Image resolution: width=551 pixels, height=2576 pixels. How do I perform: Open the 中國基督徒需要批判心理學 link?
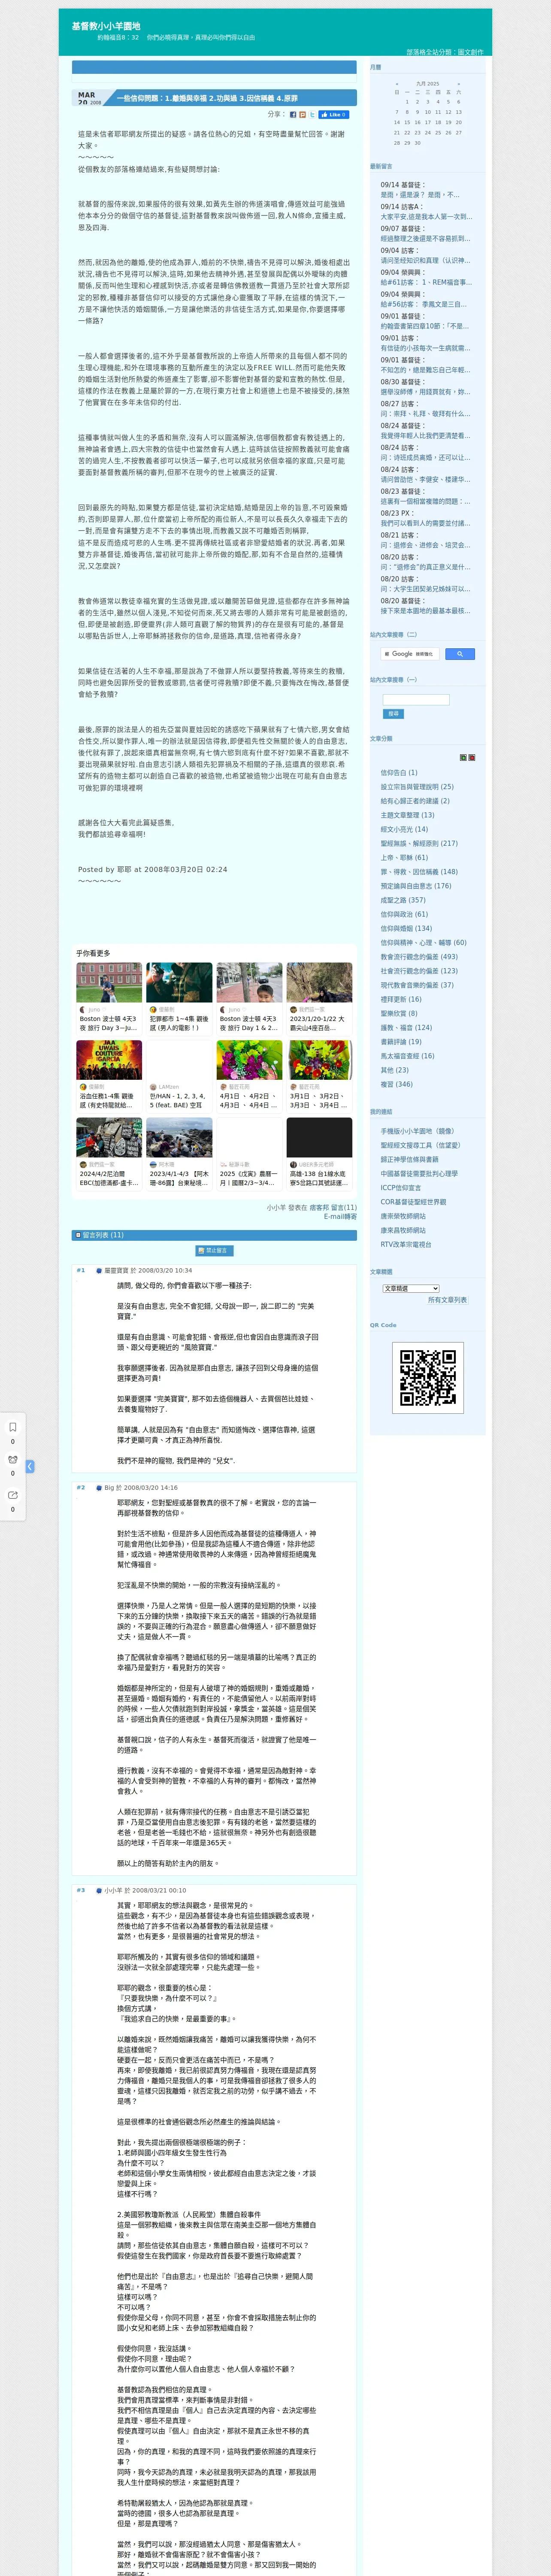(x=419, y=1174)
